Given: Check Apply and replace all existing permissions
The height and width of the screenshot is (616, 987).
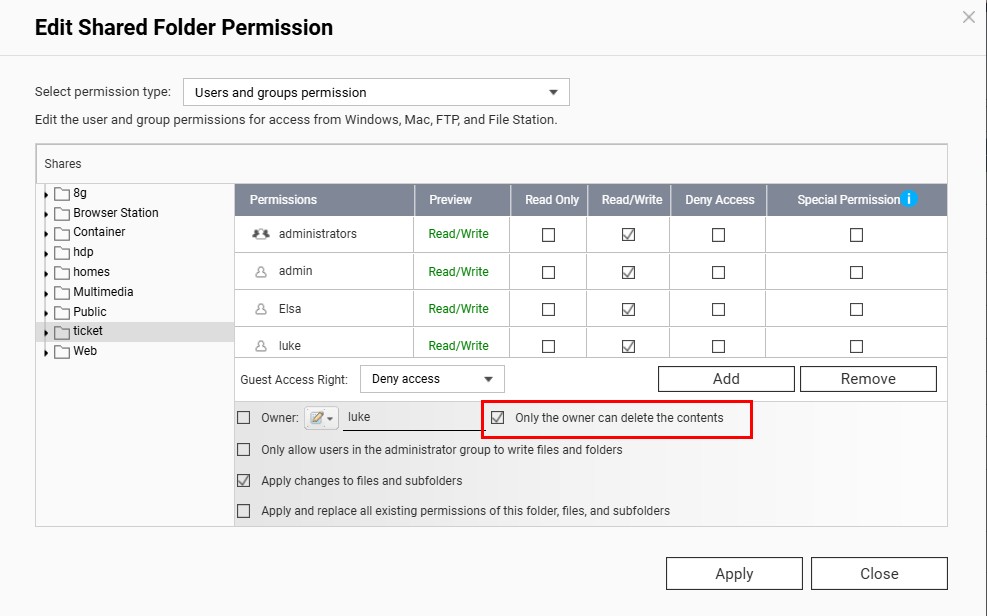Looking at the screenshot, I should [x=243, y=511].
